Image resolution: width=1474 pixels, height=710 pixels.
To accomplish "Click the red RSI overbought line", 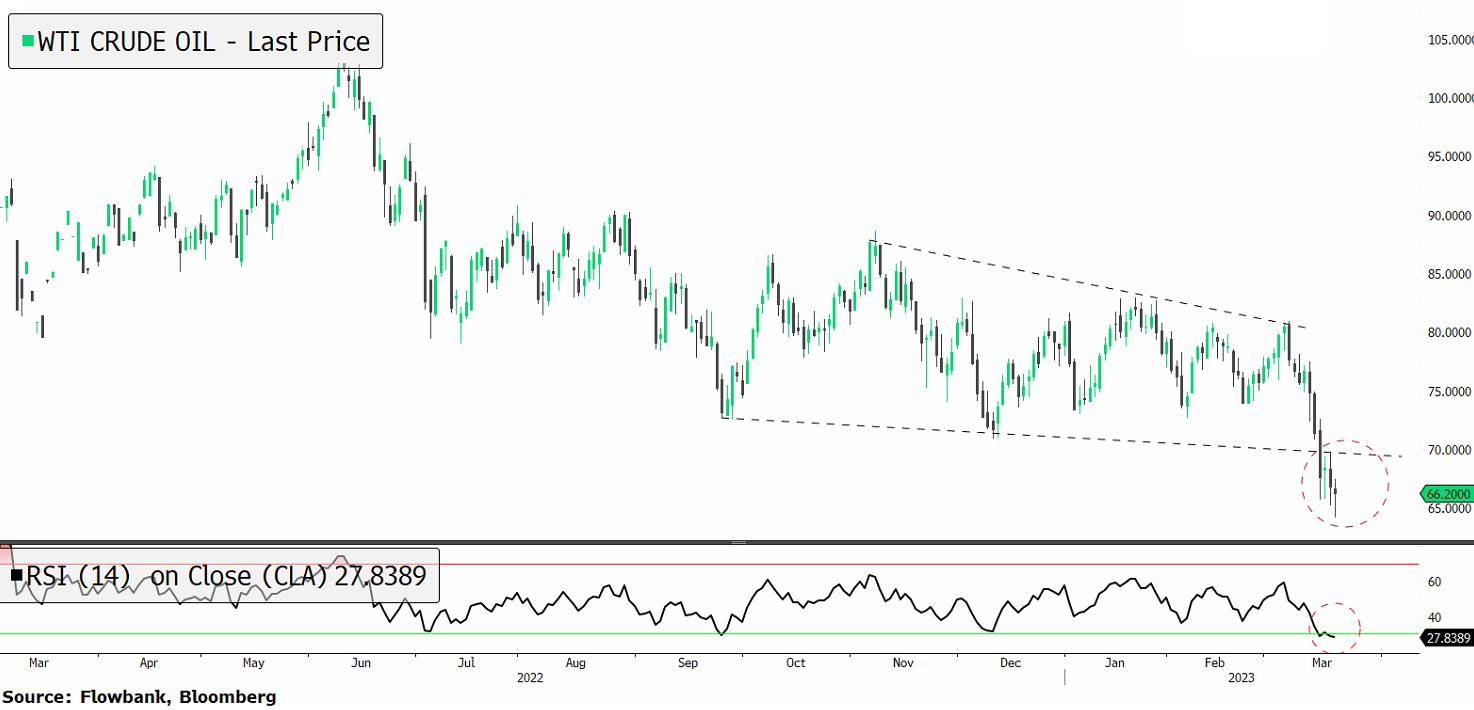I will [x=900, y=564].
